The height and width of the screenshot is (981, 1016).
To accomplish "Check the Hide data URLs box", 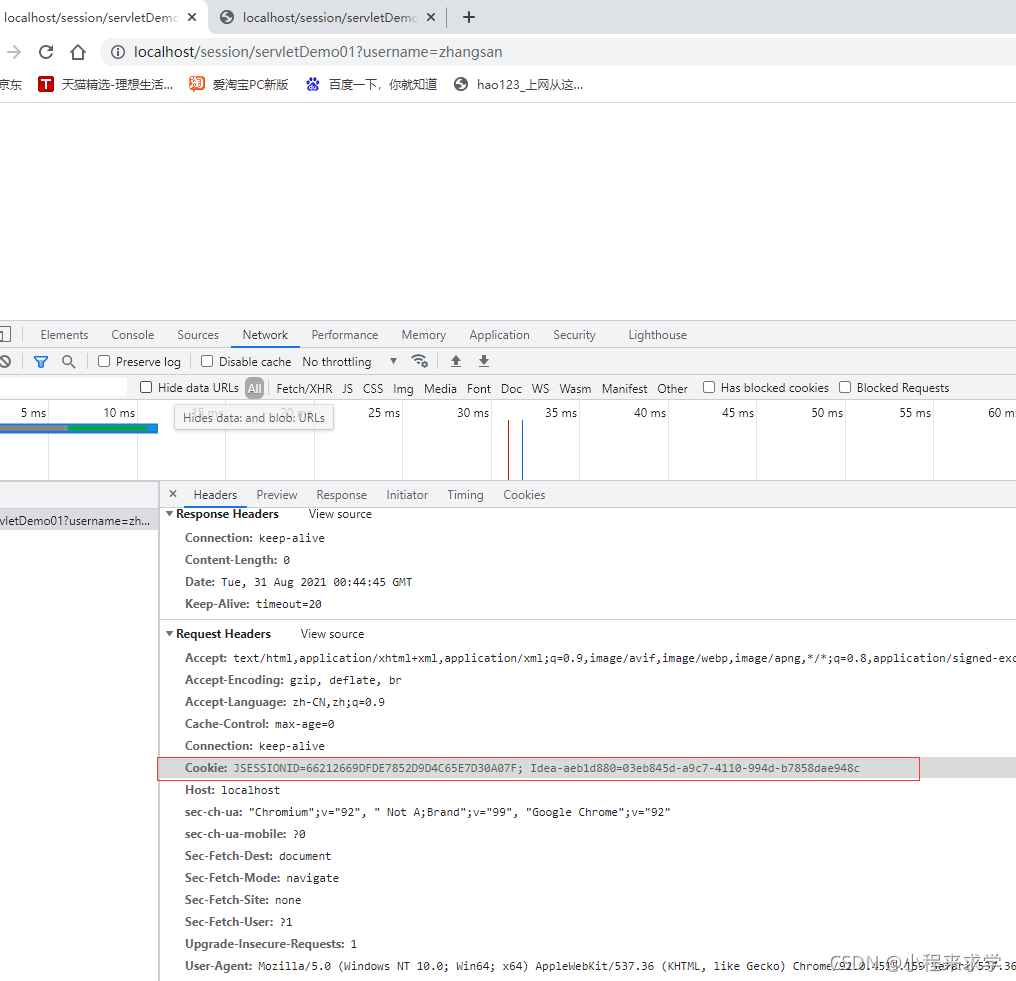I will pyautogui.click(x=145, y=387).
